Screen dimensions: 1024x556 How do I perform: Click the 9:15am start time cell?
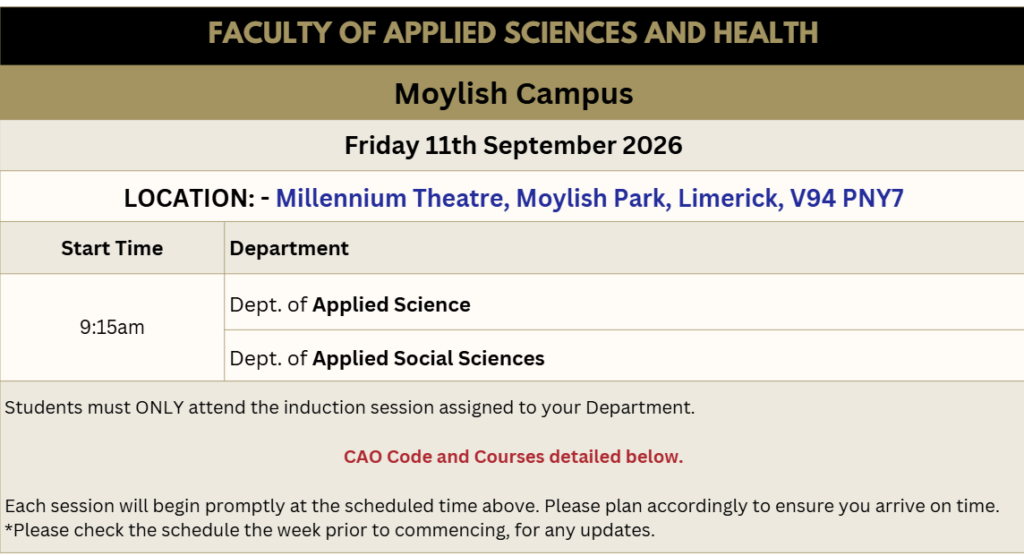112,327
